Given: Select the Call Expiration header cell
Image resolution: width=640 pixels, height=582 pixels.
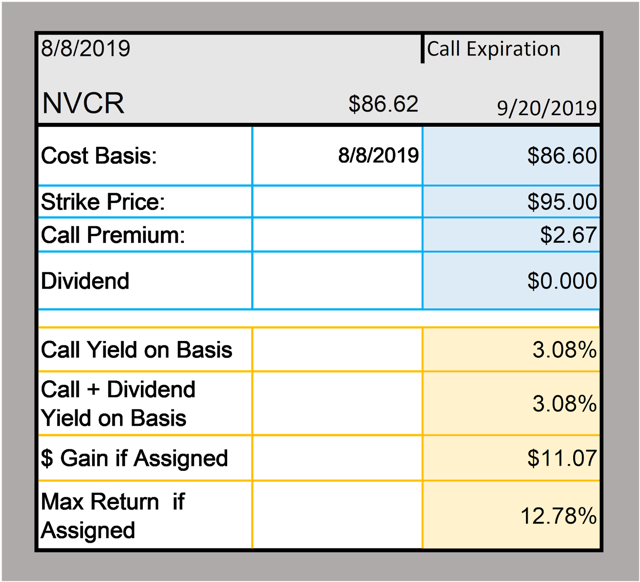Looking at the screenshot, I should tap(493, 49).
